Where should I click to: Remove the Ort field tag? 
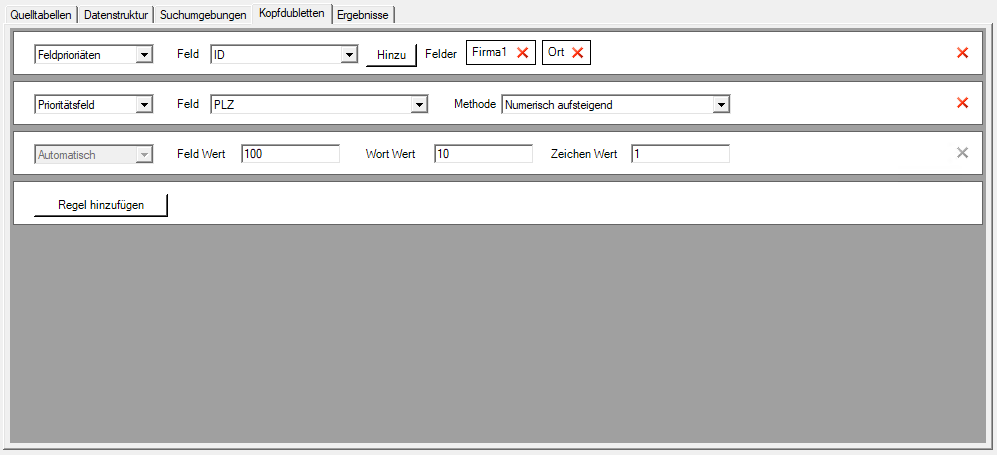tap(577, 53)
